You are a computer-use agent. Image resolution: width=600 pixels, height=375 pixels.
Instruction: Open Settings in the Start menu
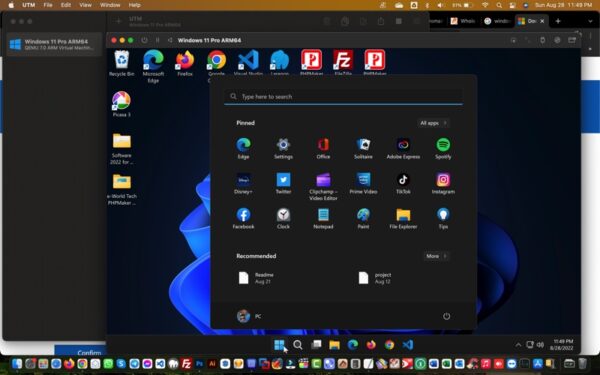pos(283,148)
